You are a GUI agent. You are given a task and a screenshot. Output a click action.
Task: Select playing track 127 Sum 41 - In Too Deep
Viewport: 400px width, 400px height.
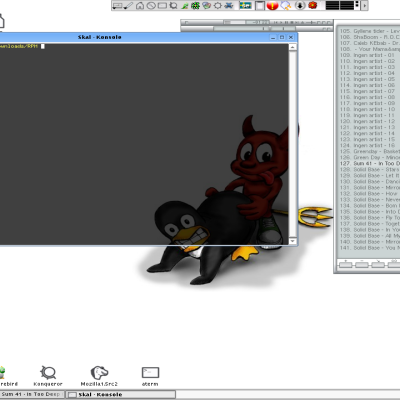[369, 163]
